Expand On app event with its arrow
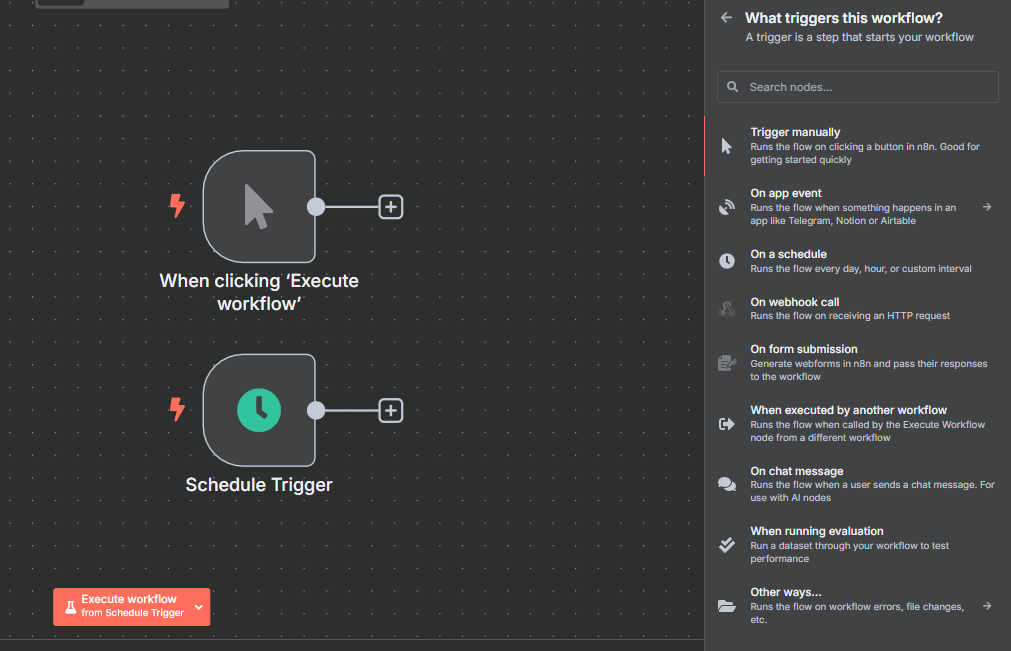1011x651 pixels. [987, 207]
